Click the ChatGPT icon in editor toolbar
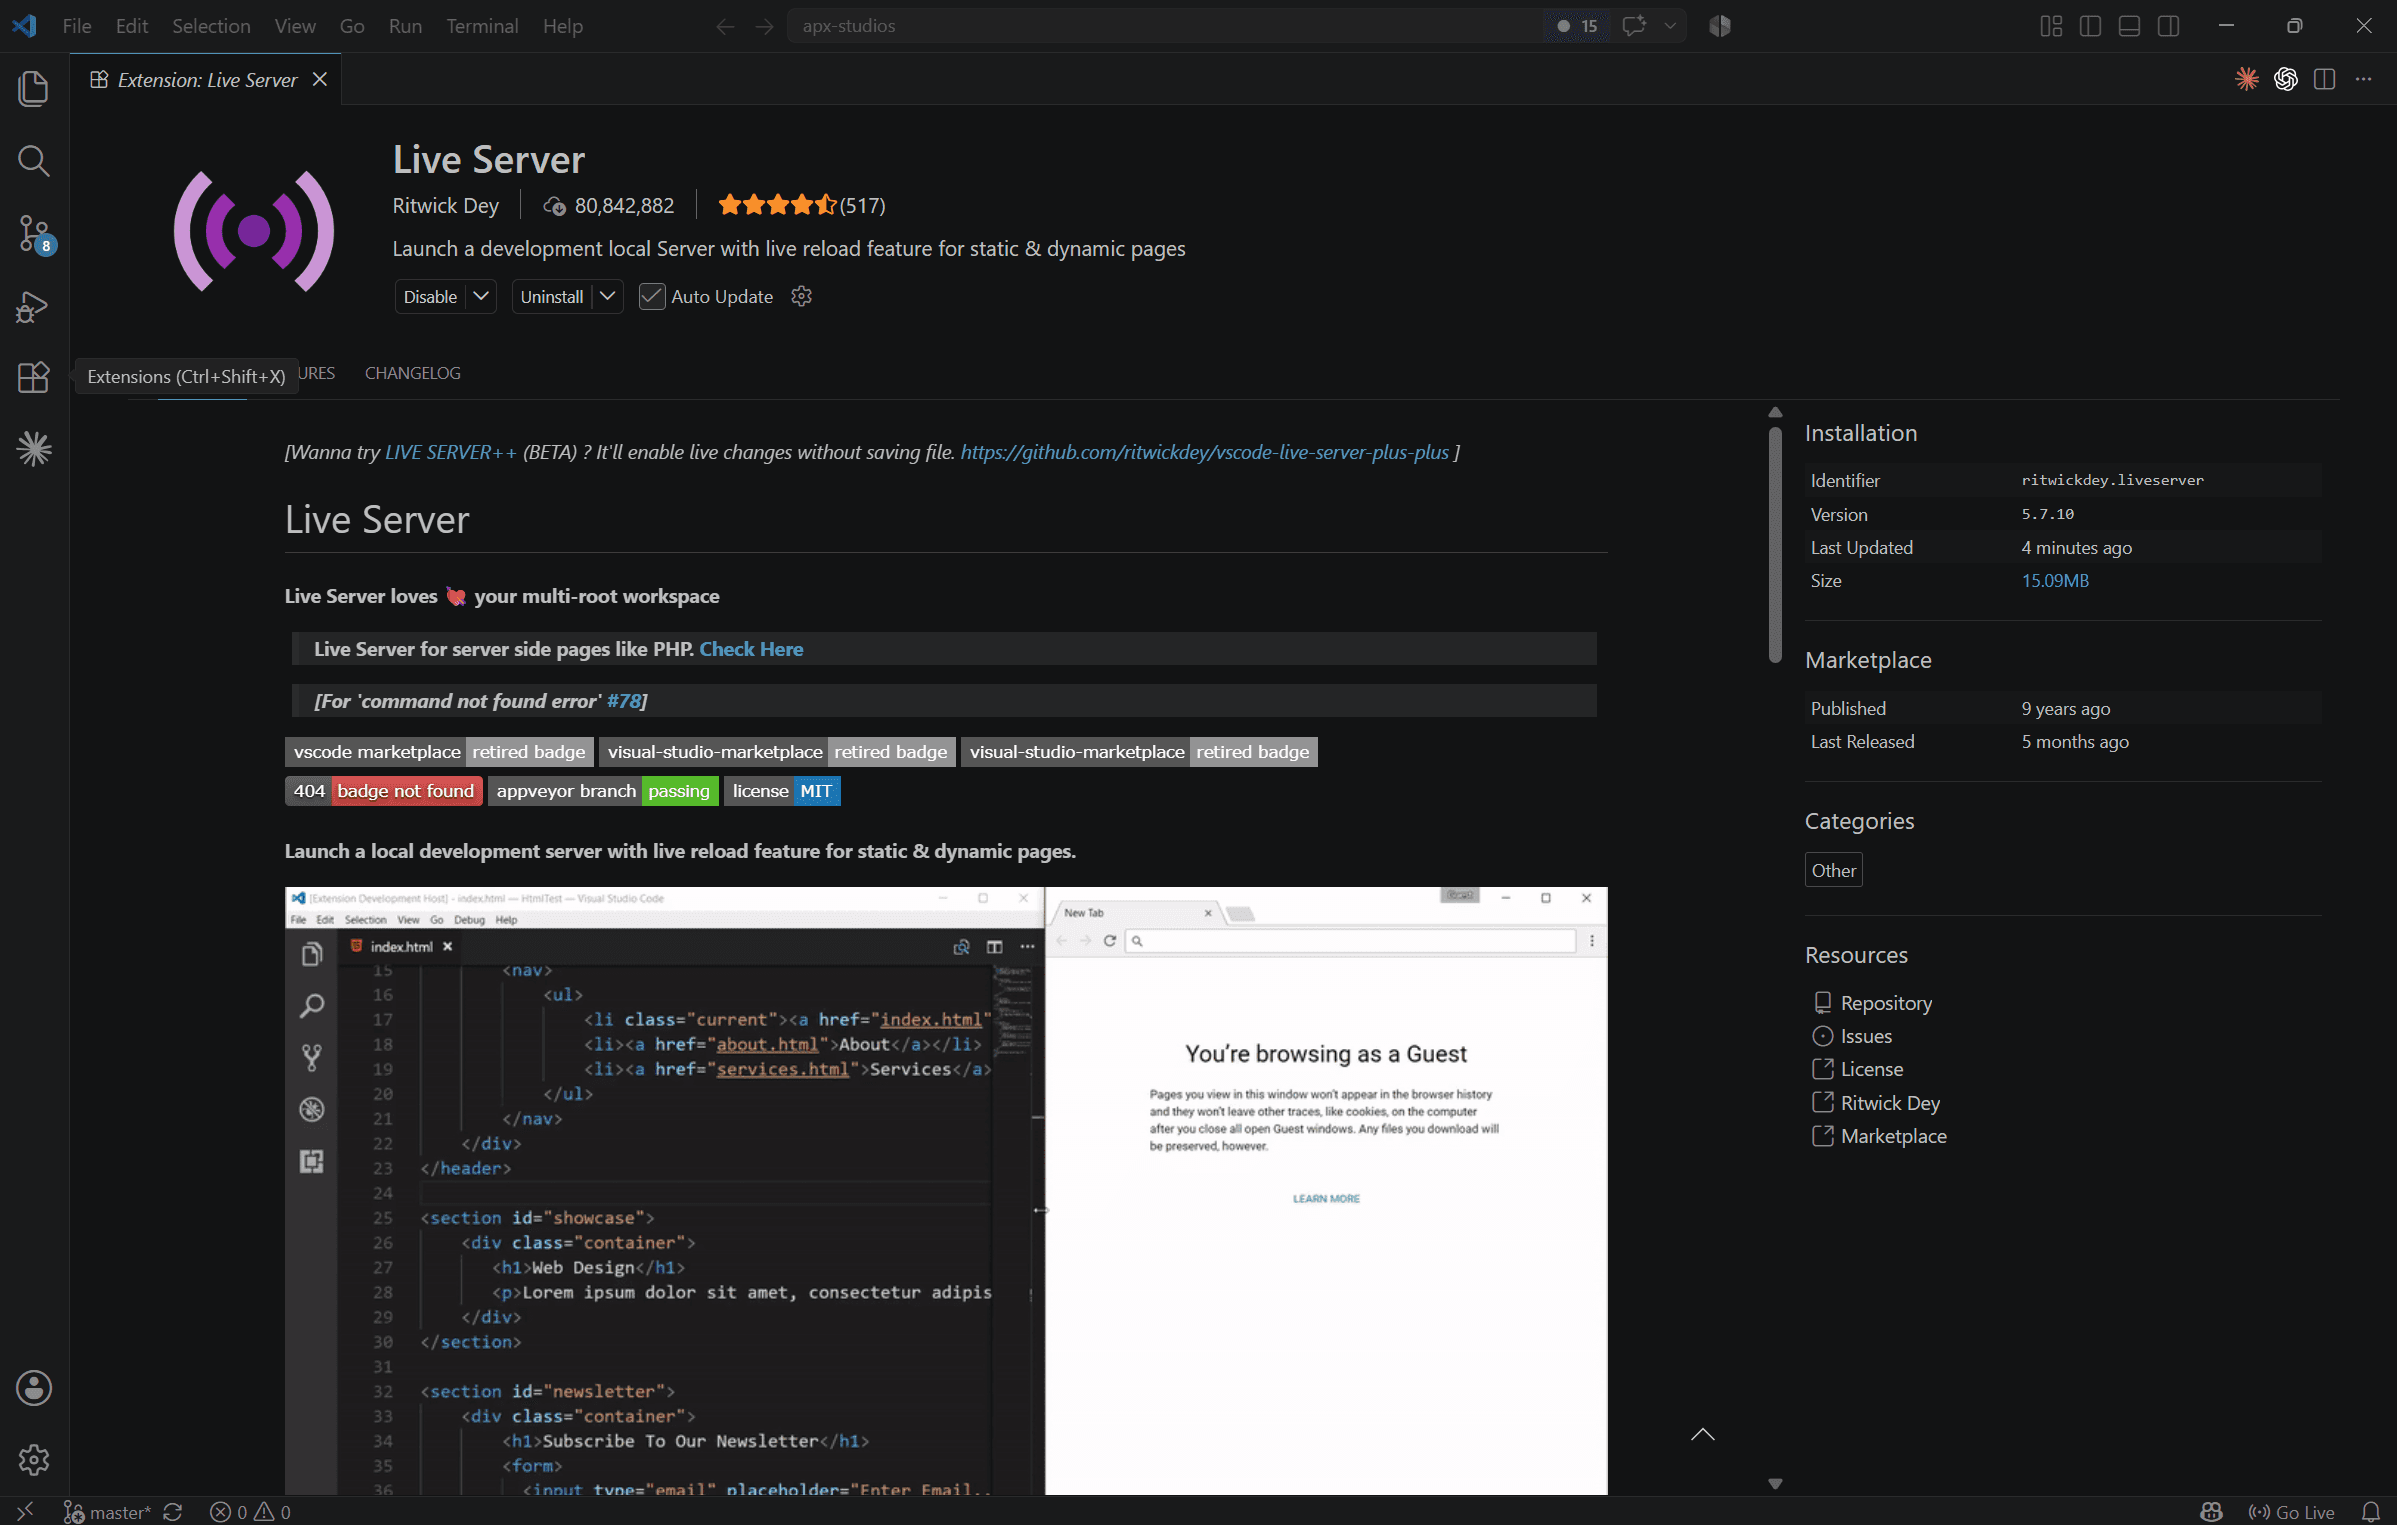This screenshot has height=1525, width=2397. [2285, 79]
